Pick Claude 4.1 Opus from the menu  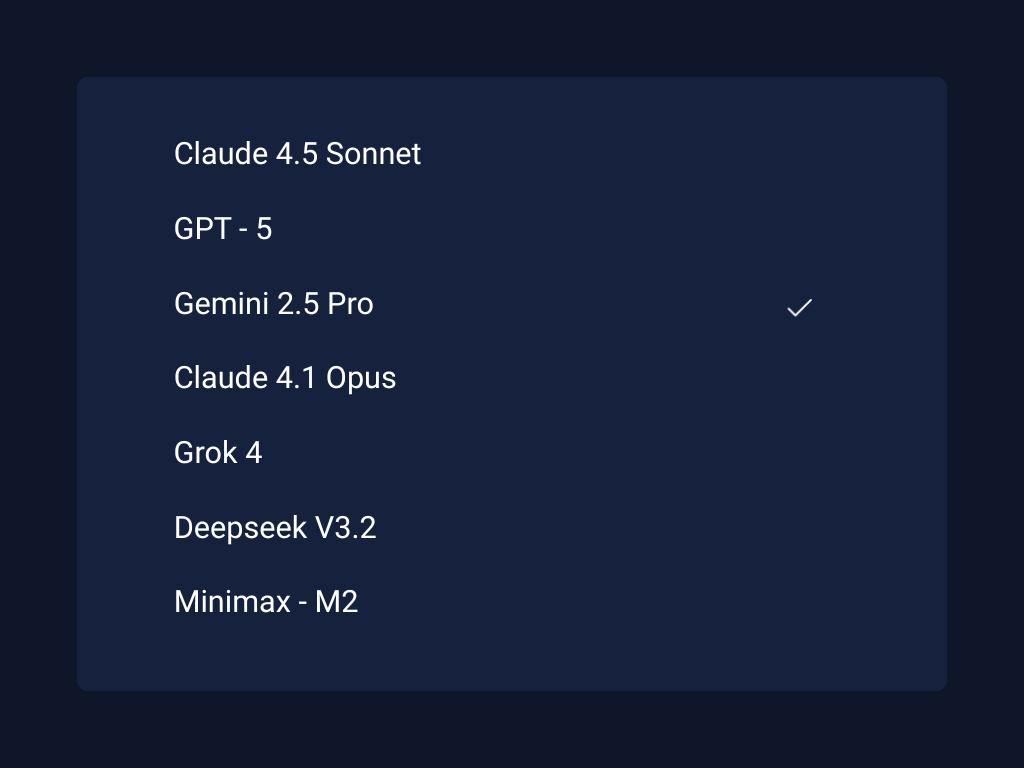pos(285,378)
